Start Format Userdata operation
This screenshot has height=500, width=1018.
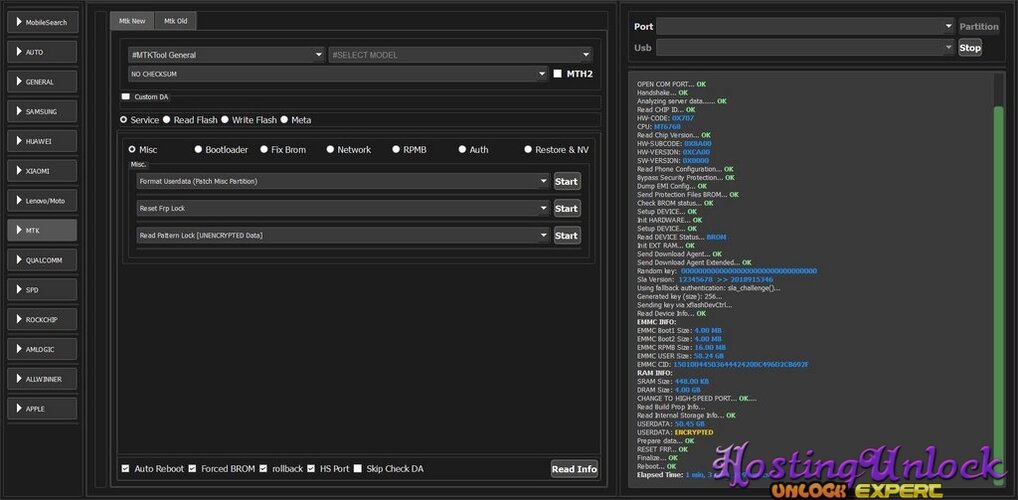567,181
